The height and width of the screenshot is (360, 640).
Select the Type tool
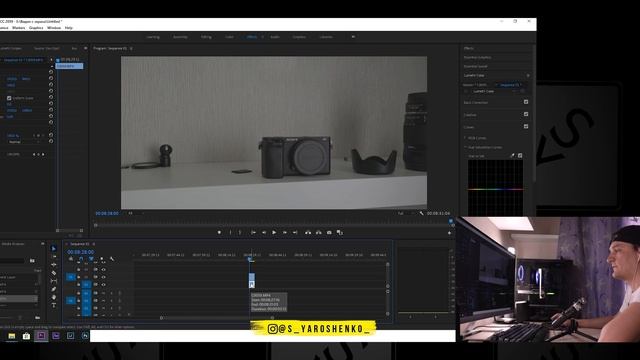[x=53, y=305]
